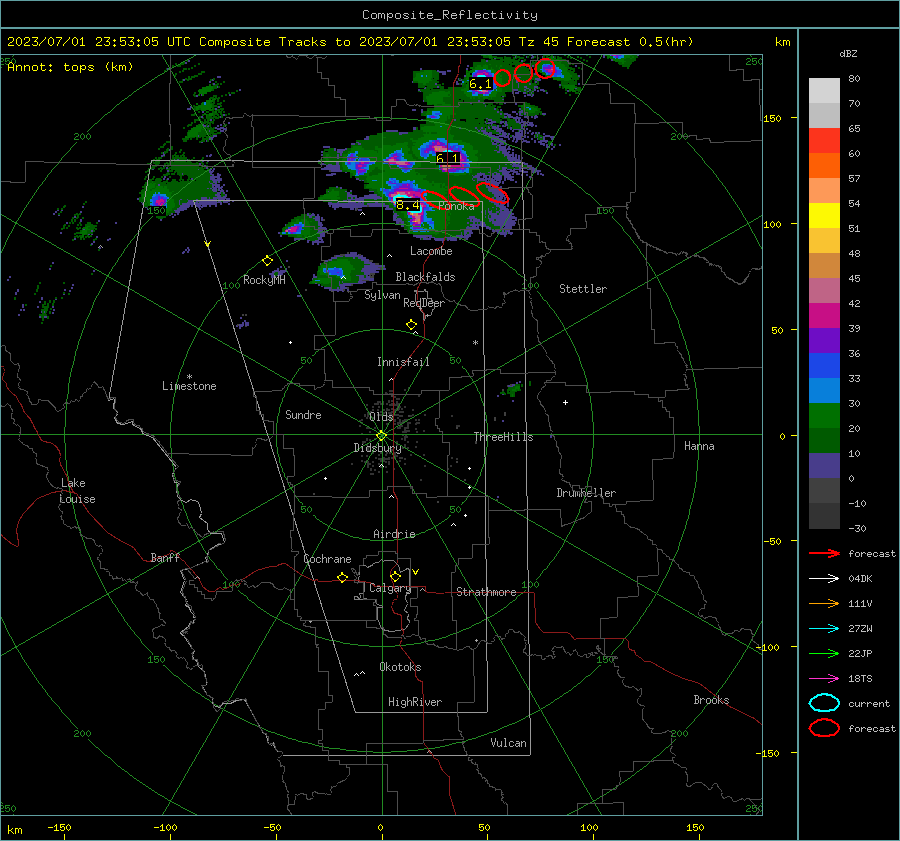Select the yellow diamond marker above Calgary

point(395,576)
